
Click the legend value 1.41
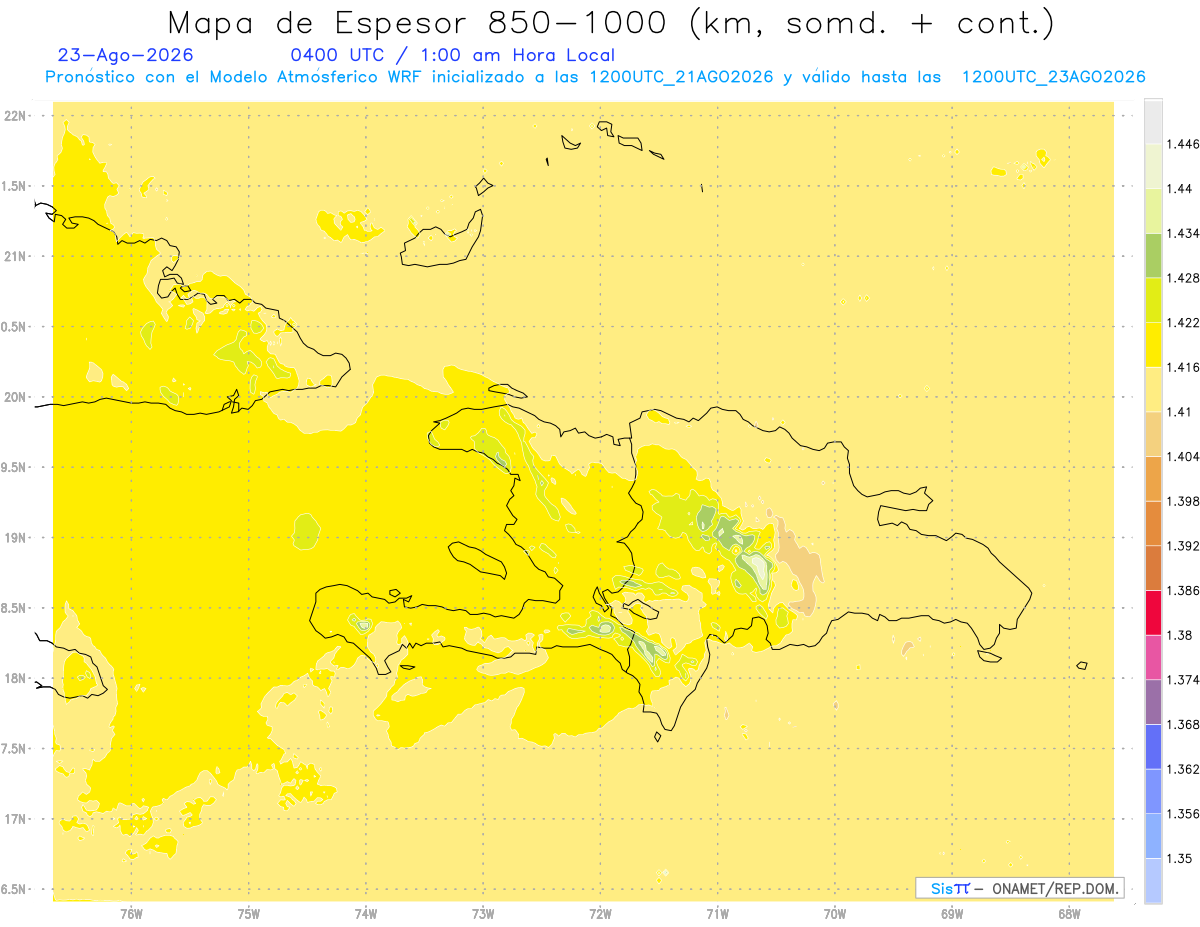[x=1180, y=412]
